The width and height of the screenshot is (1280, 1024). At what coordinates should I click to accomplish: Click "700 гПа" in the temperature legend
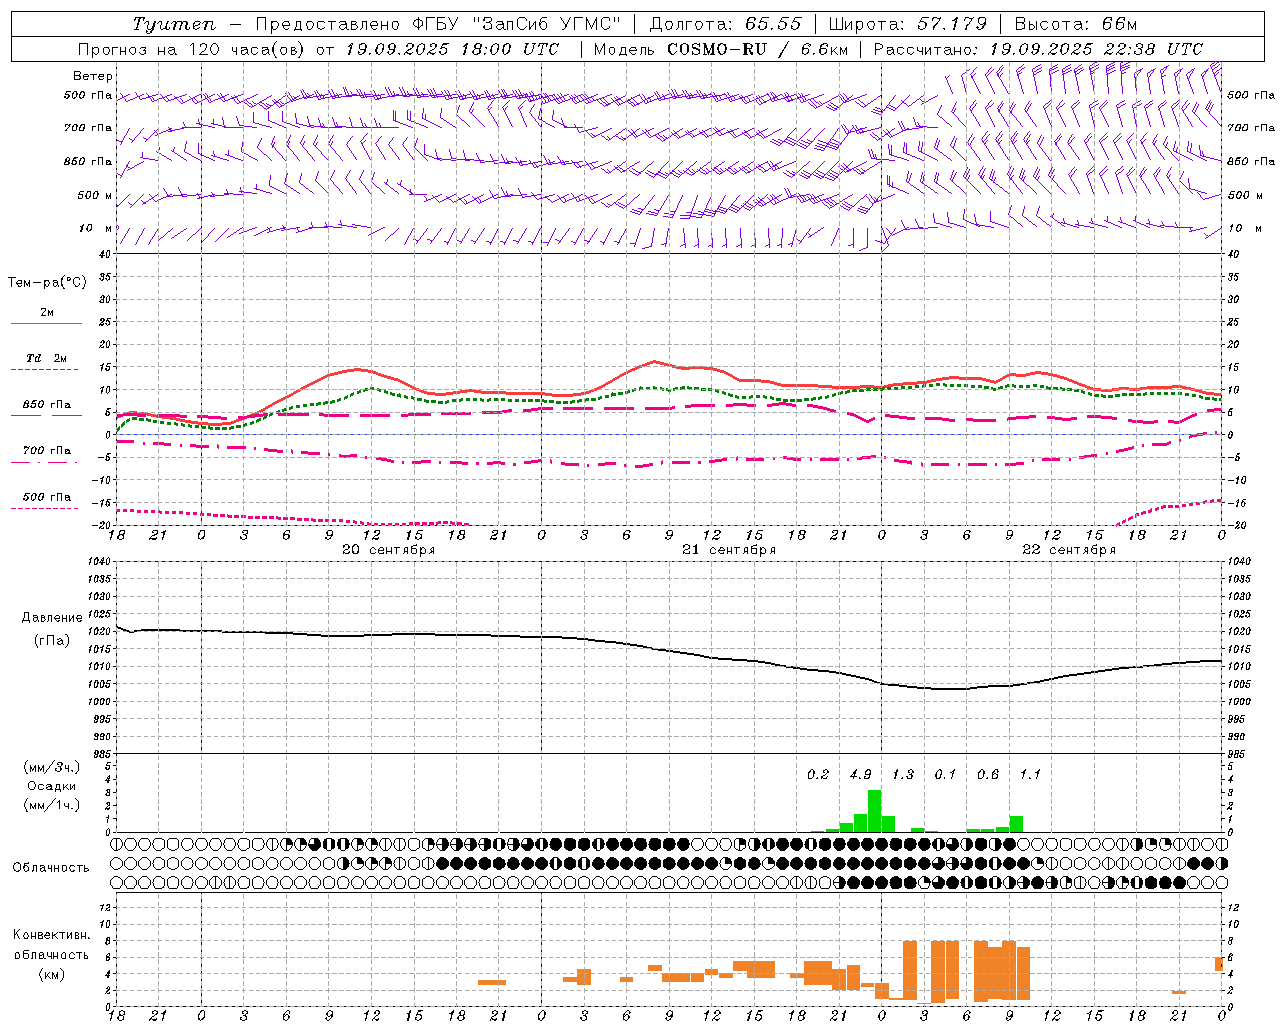click(47, 450)
